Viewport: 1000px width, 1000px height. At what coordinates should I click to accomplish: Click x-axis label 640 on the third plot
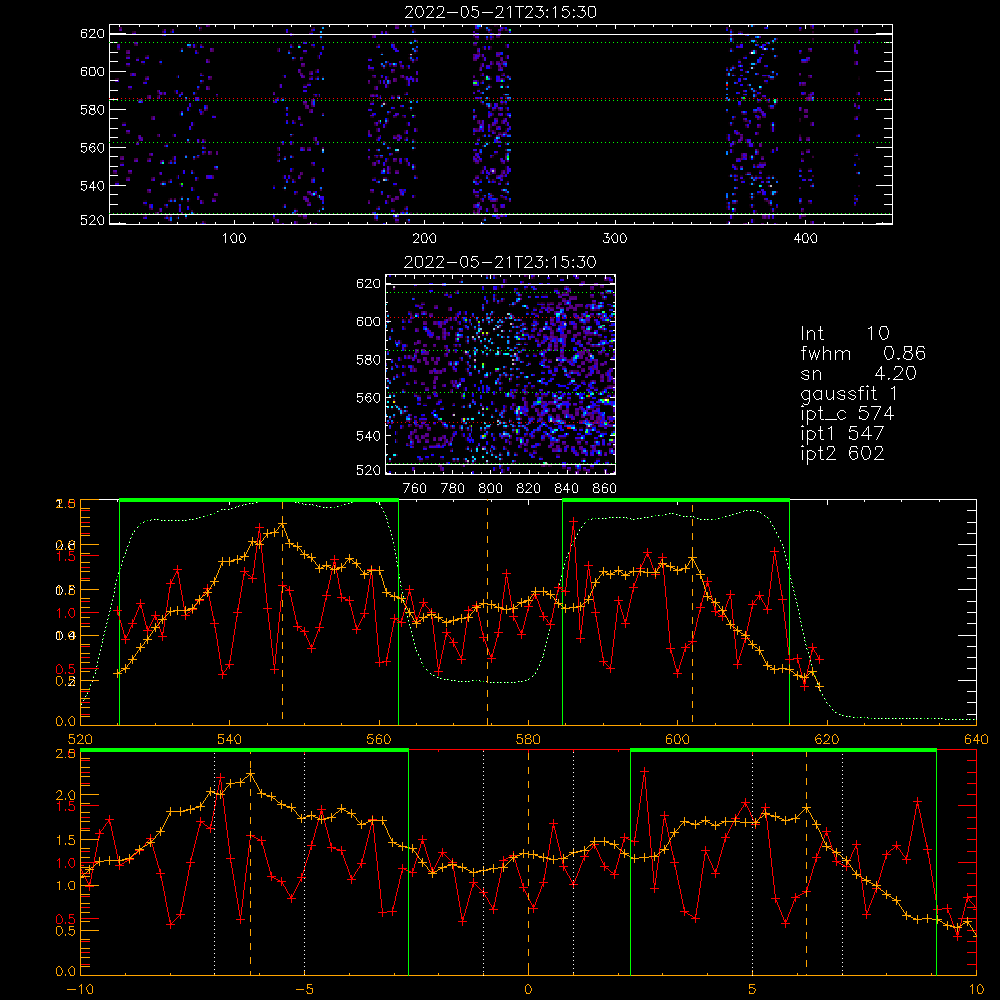click(976, 740)
